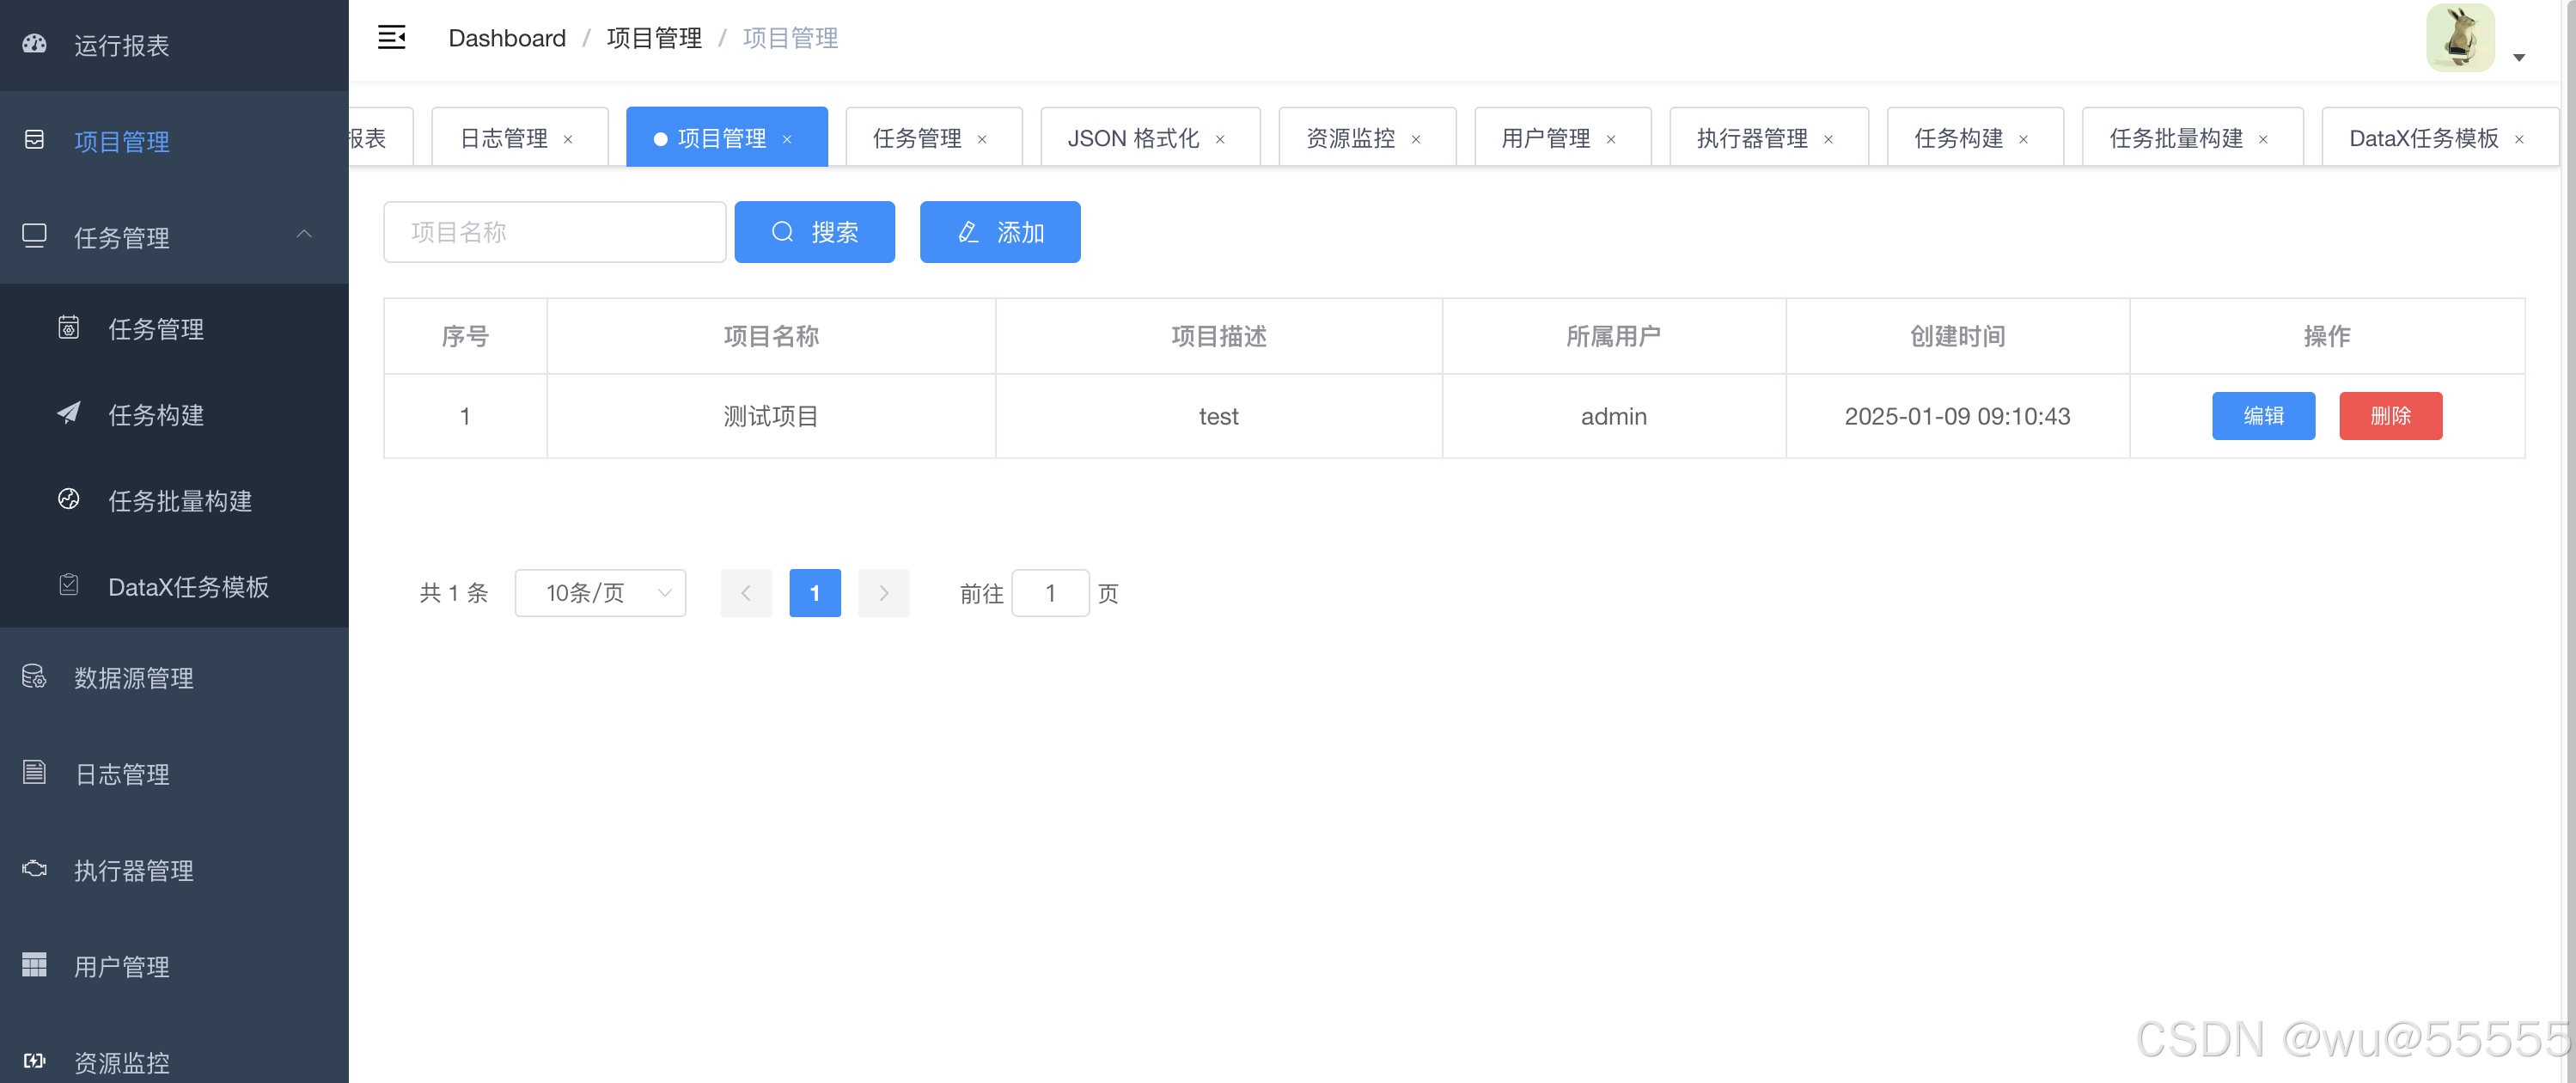
Task: Click the 项目名称 search input field
Action: tap(554, 232)
